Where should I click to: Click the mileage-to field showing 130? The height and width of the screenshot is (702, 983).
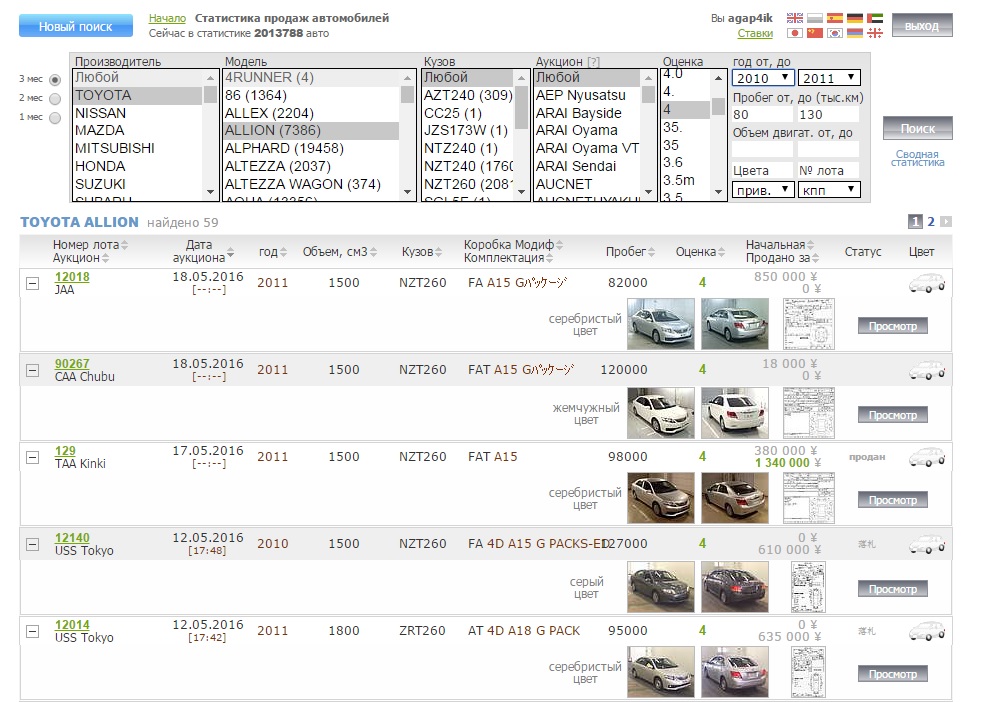[828, 115]
